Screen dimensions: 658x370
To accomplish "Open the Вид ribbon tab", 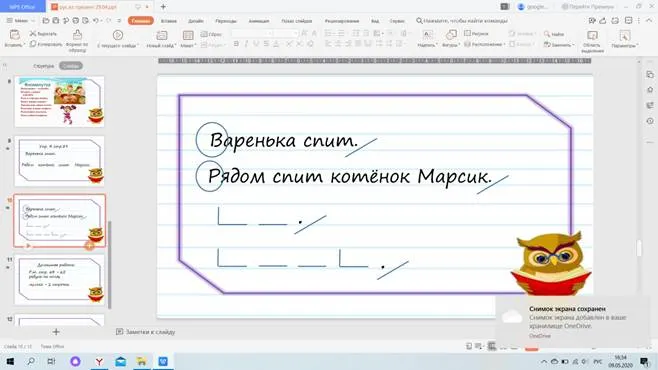I will point(375,21).
